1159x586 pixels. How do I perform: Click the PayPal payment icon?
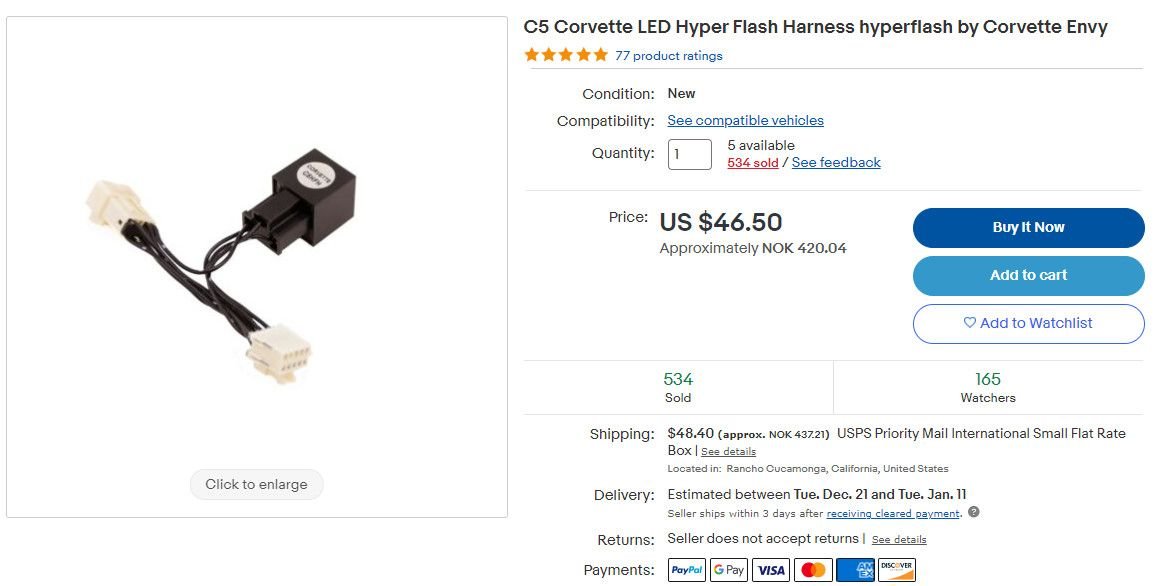click(687, 570)
